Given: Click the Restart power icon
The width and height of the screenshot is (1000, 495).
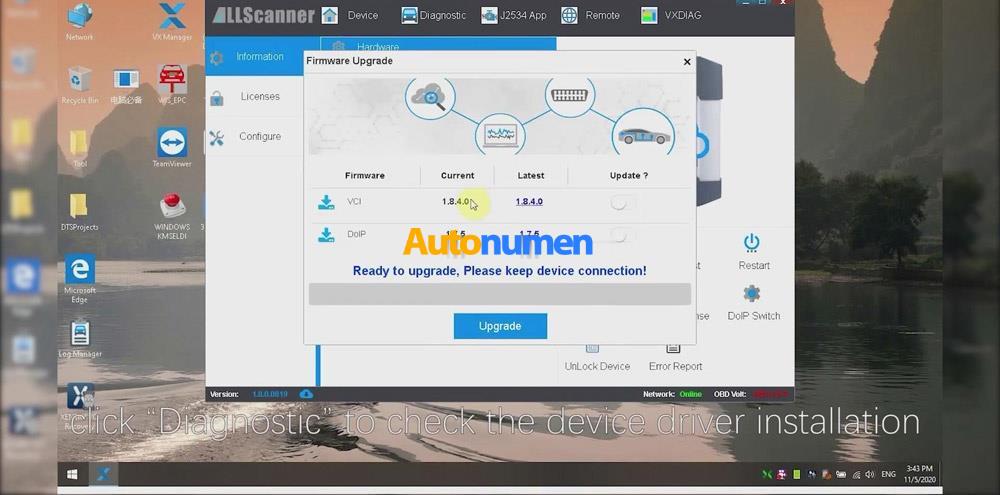Looking at the screenshot, I should [751, 242].
